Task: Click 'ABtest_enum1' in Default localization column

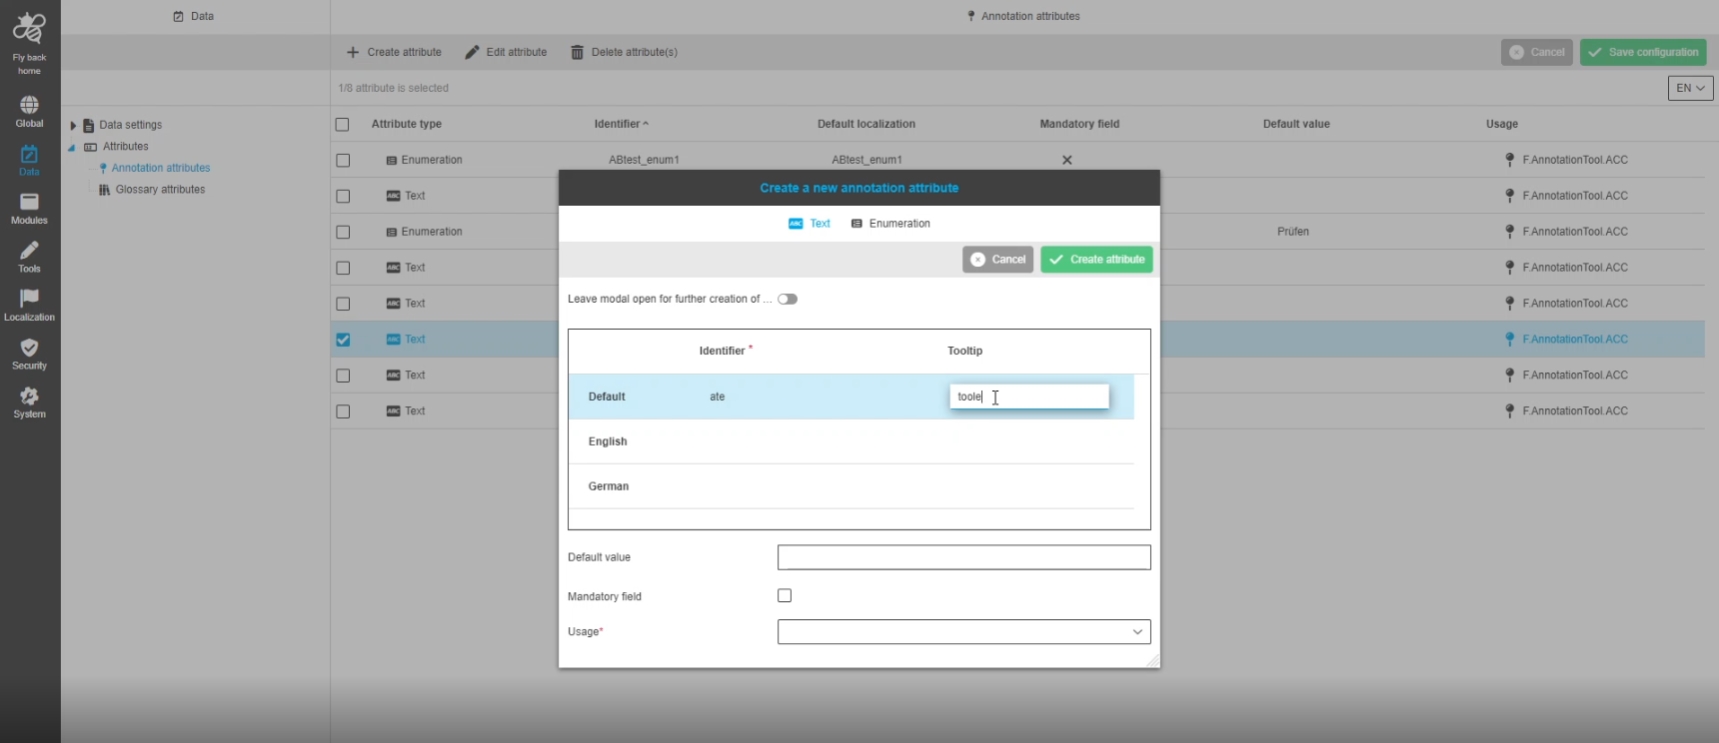Action: (x=867, y=160)
